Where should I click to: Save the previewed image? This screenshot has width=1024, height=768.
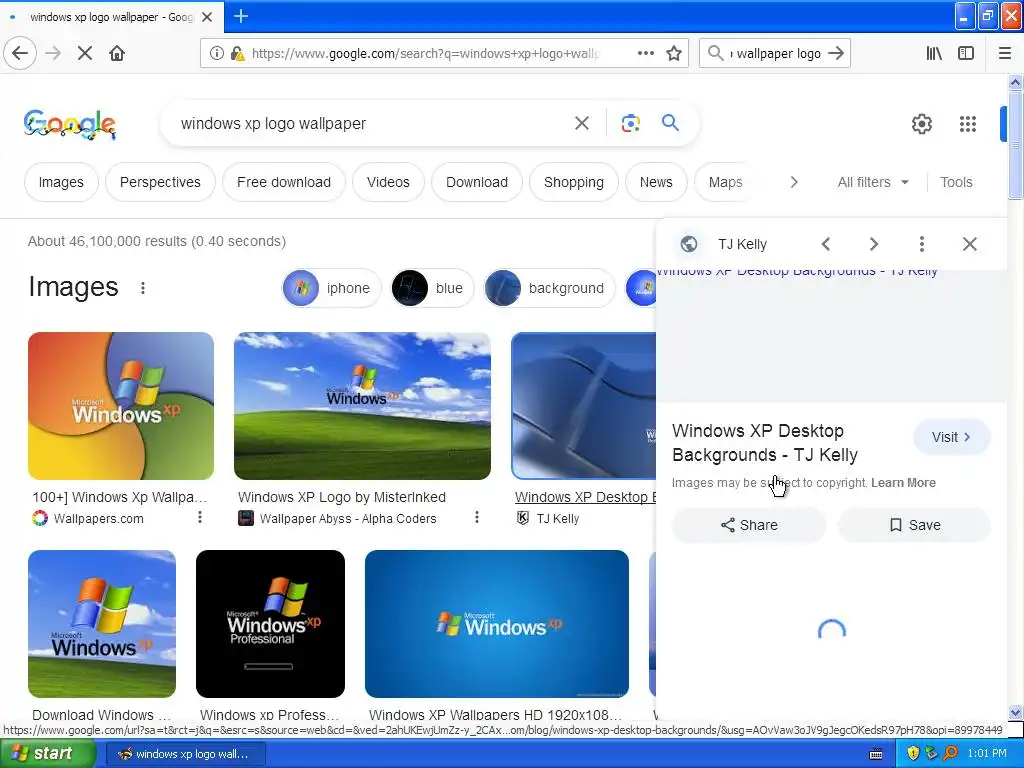tap(914, 525)
